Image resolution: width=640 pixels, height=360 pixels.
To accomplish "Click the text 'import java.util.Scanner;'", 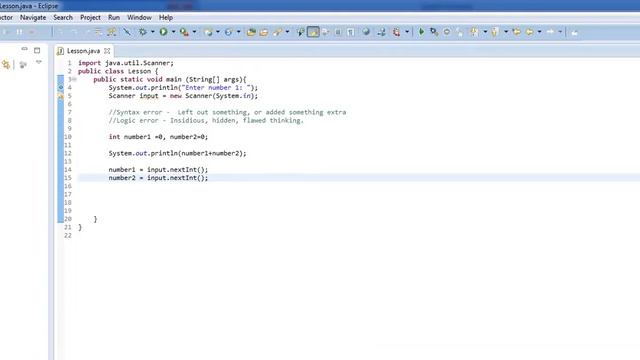I will [x=126, y=63].
